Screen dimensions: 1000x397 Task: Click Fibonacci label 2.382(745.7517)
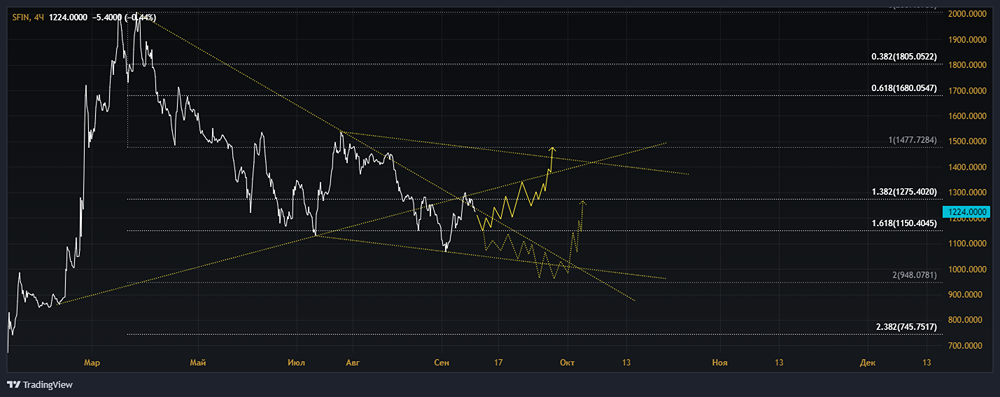(x=906, y=327)
